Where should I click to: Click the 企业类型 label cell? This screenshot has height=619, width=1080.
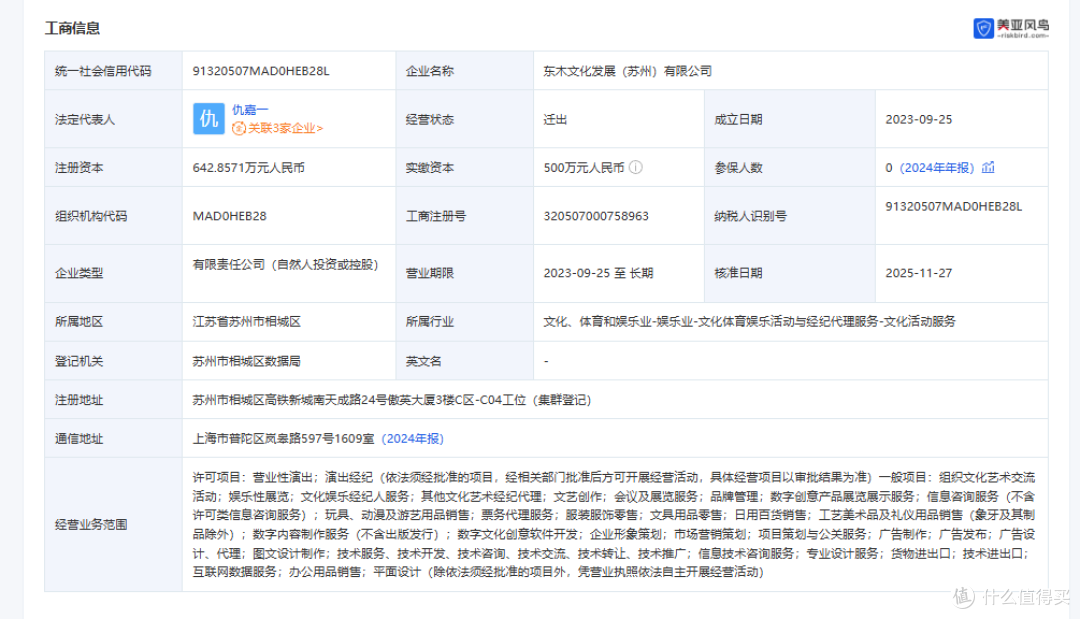coord(114,273)
